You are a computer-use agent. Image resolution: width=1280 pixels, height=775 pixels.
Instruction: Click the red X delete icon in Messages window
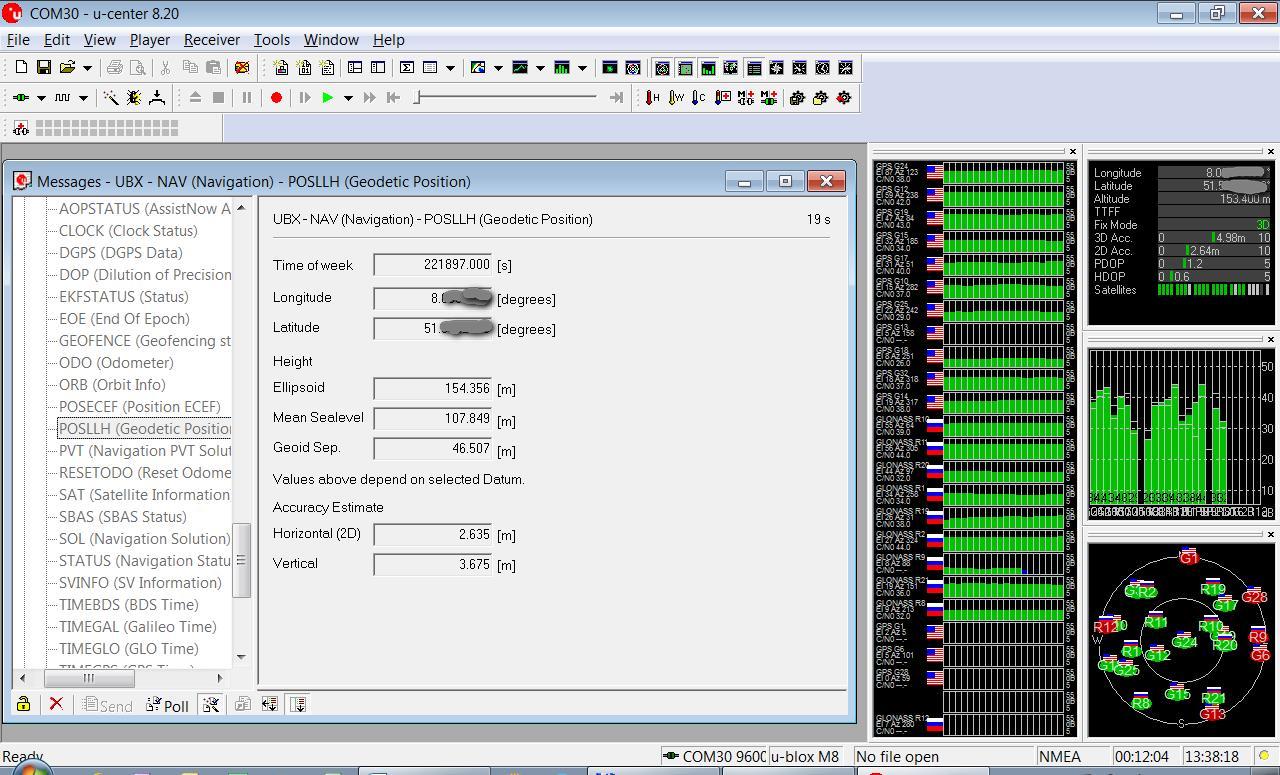coord(56,704)
